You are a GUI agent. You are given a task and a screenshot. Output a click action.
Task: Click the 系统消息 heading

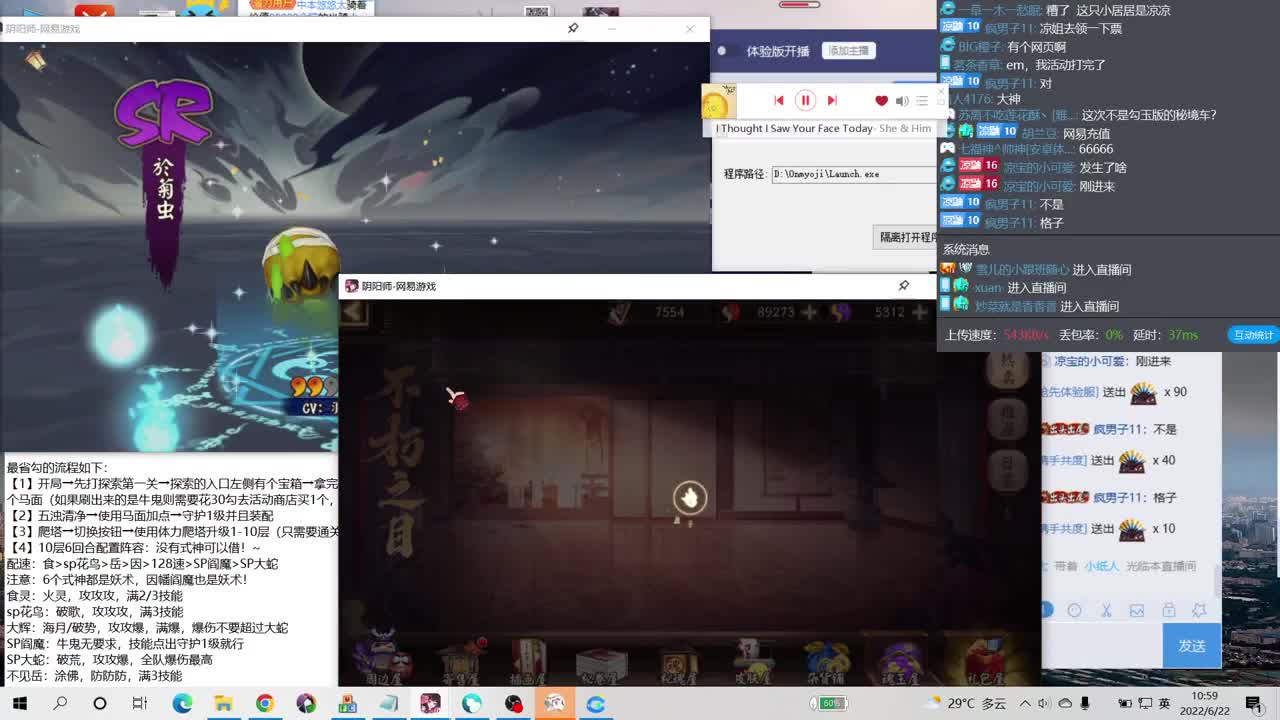[965, 249]
